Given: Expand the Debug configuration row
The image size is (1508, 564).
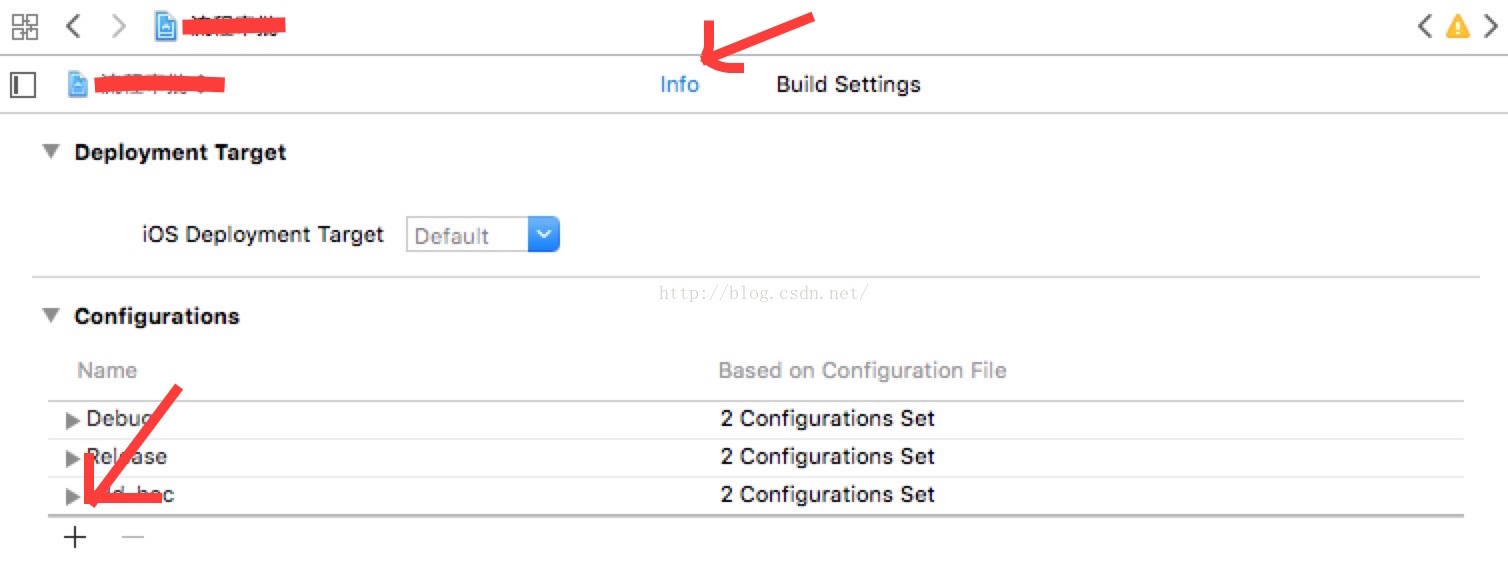Looking at the screenshot, I should 72,420.
